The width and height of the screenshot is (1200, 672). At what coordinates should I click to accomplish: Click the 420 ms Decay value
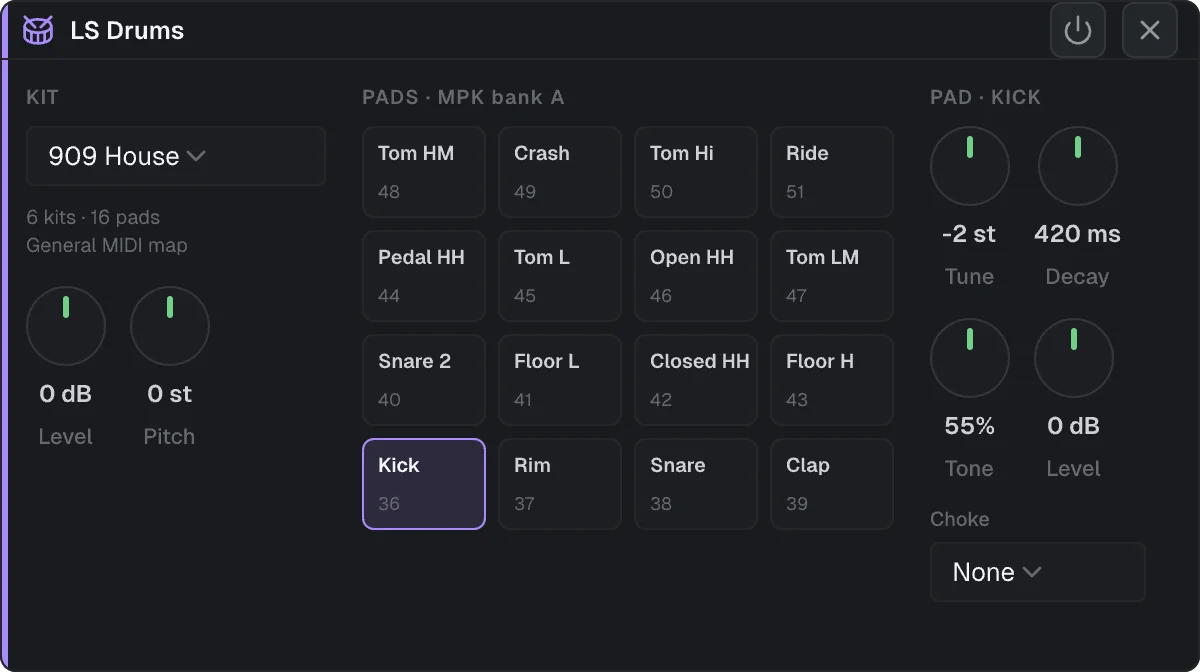point(1077,234)
